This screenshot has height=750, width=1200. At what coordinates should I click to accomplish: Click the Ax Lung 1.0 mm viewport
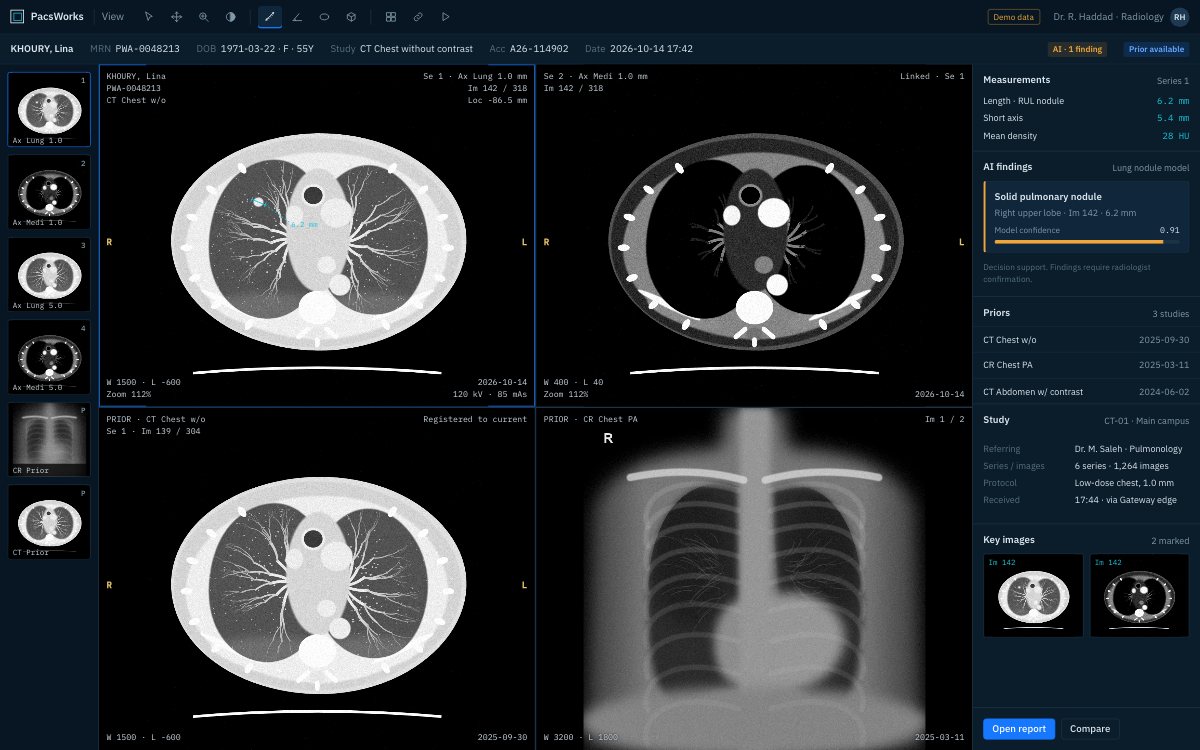pos(317,235)
